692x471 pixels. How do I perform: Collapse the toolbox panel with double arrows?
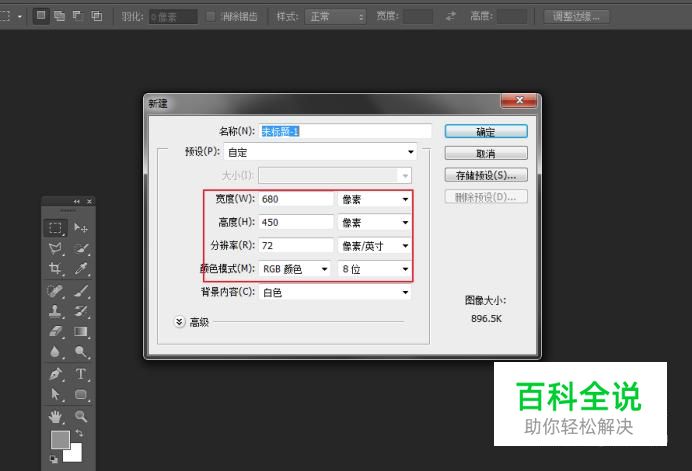(77, 201)
